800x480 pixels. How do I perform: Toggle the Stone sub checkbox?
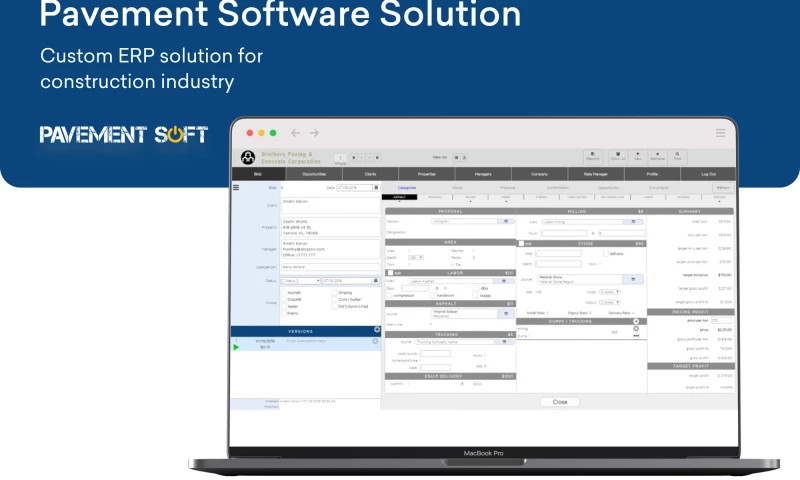(521, 243)
